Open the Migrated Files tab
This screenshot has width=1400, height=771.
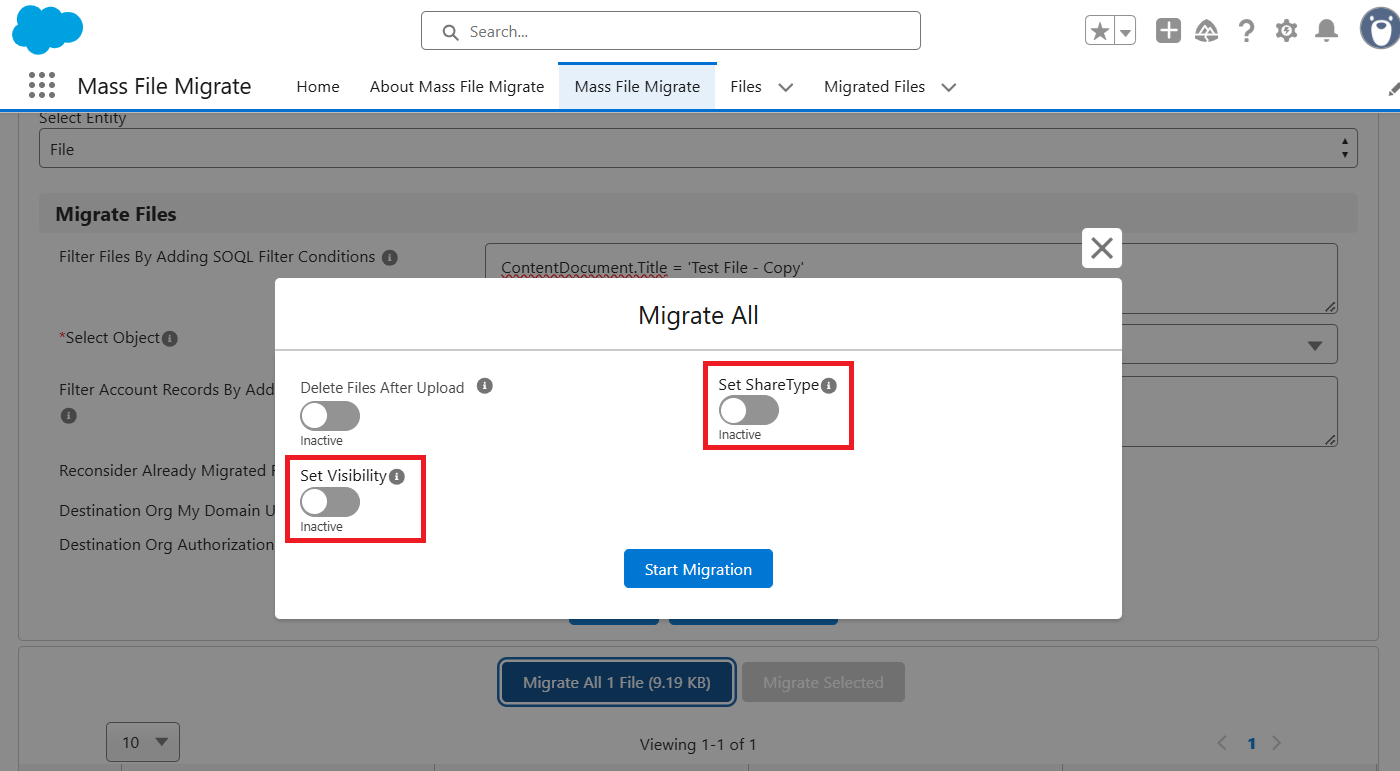[875, 87]
